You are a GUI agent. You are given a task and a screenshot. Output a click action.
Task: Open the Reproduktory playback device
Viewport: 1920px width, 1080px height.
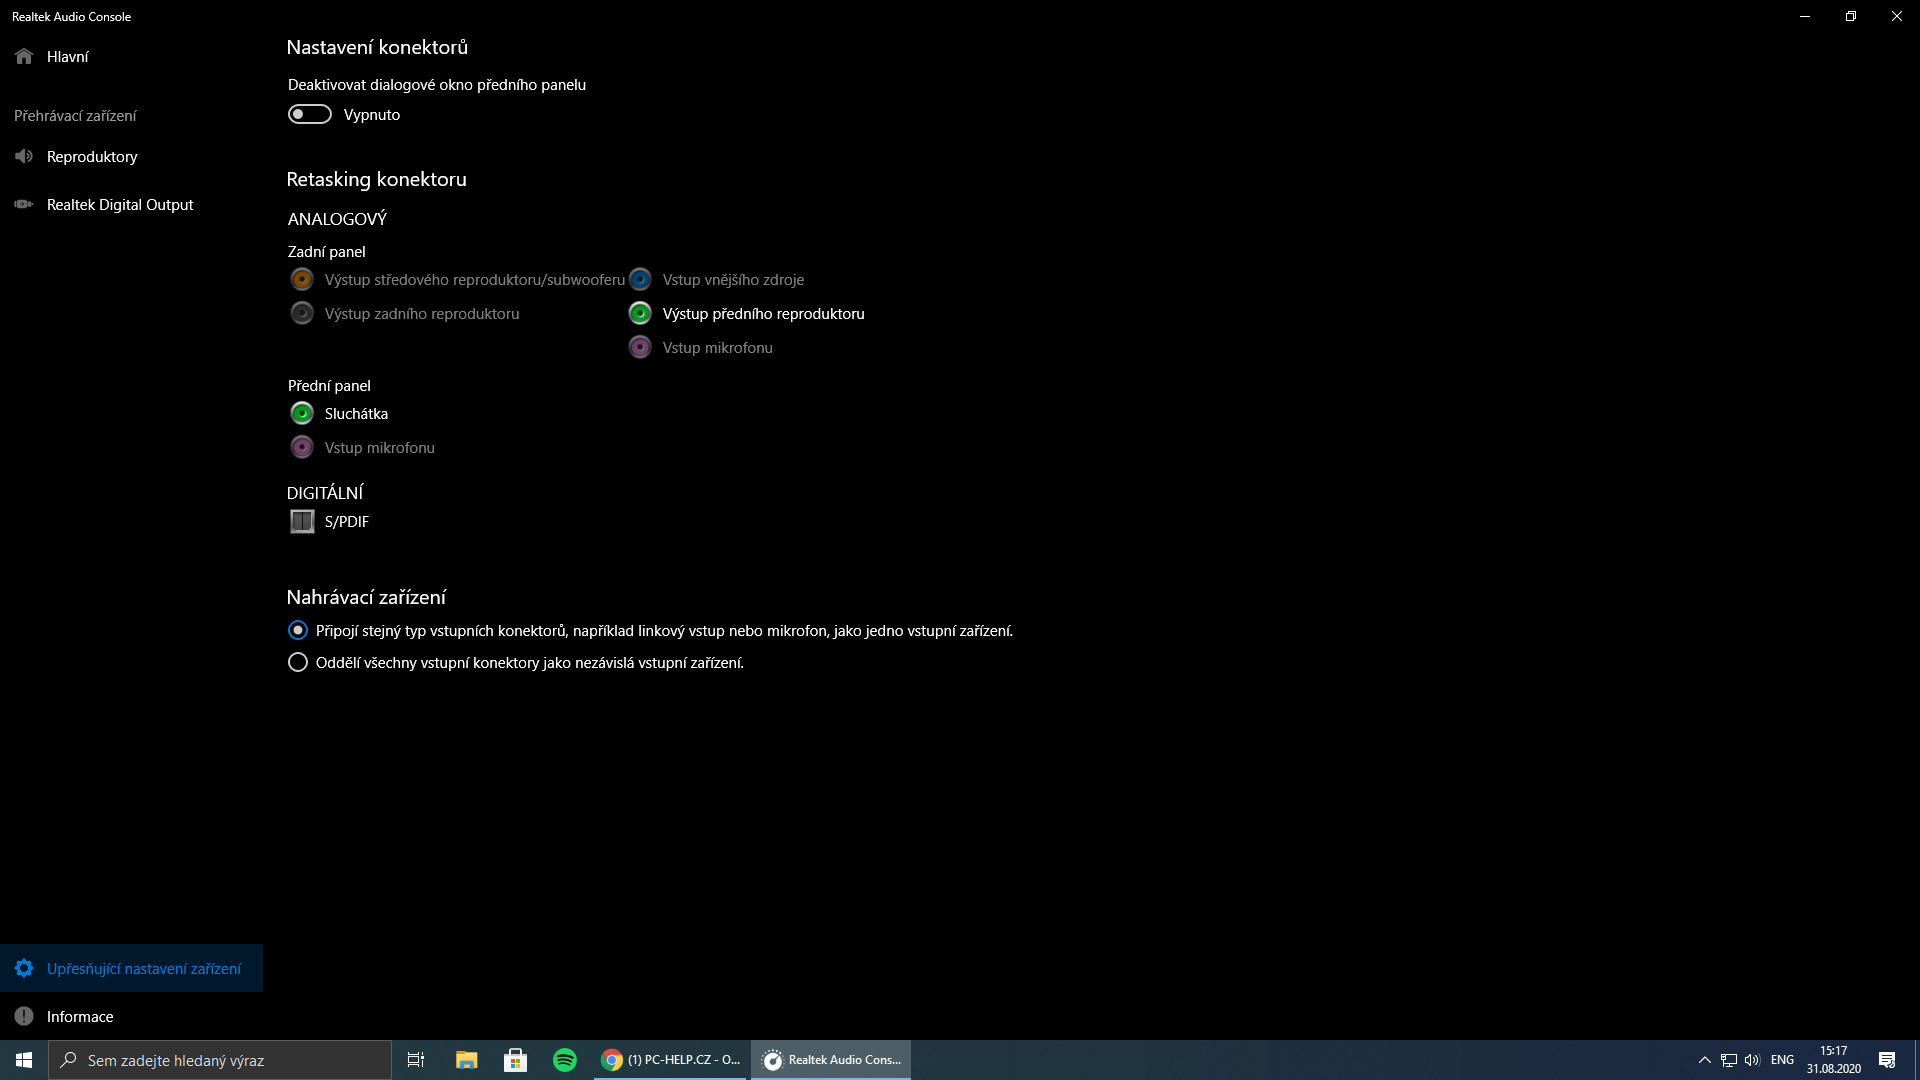tap(92, 157)
